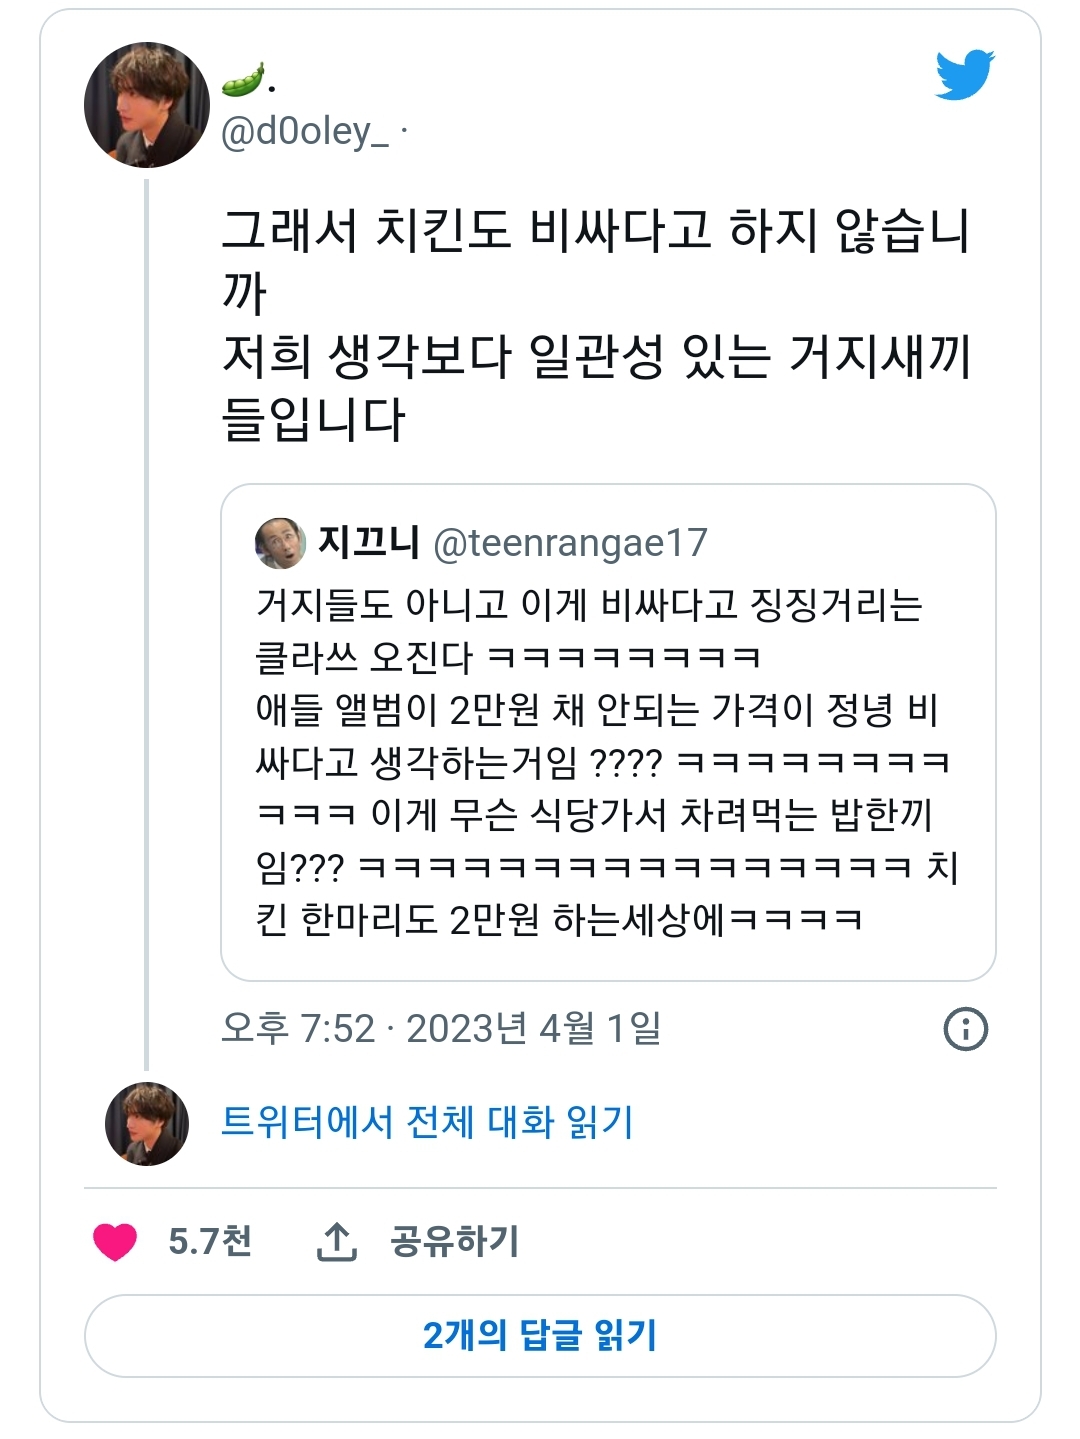Click the tweet text starting with 그래서 치킨도

point(595,230)
